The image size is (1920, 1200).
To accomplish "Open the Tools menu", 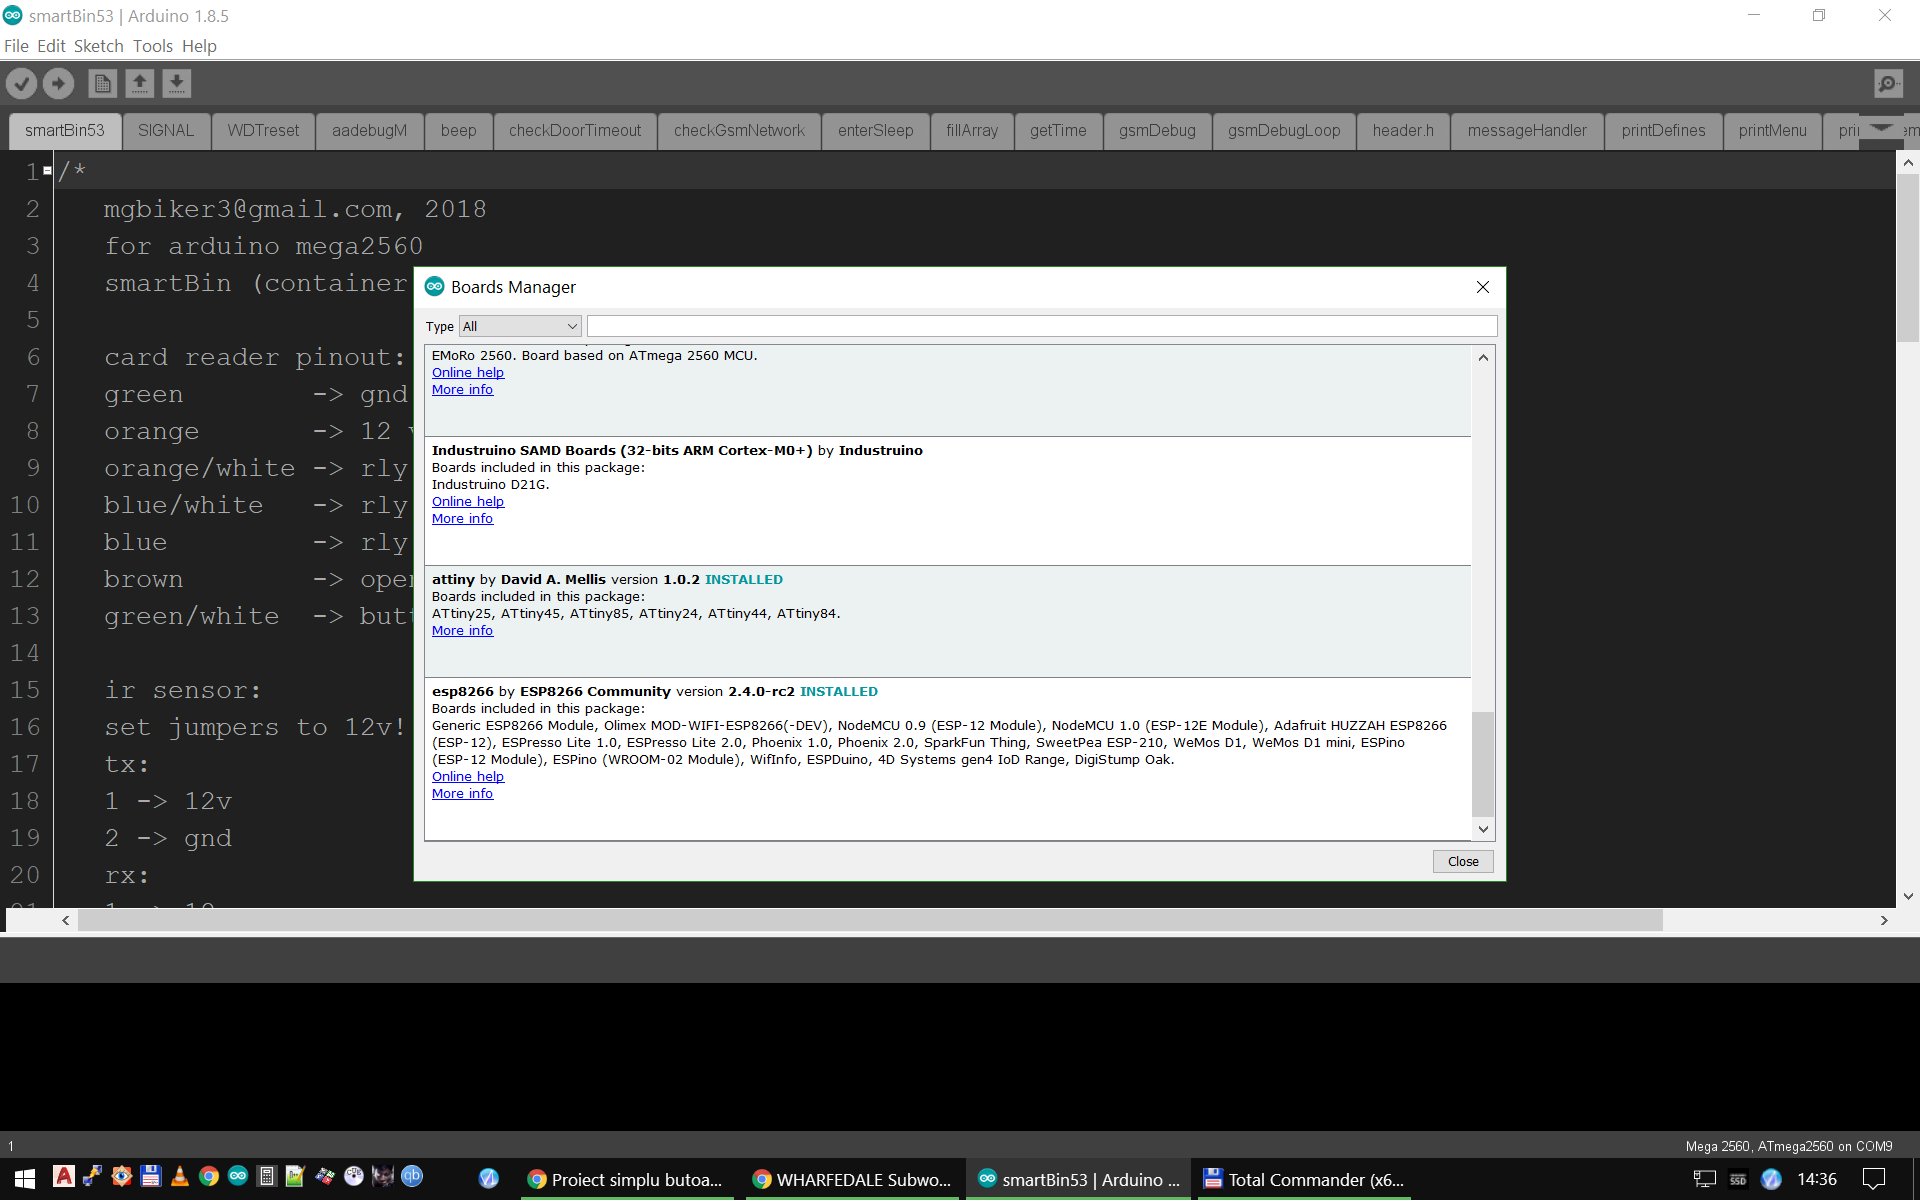I will pyautogui.click(x=153, y=46).
